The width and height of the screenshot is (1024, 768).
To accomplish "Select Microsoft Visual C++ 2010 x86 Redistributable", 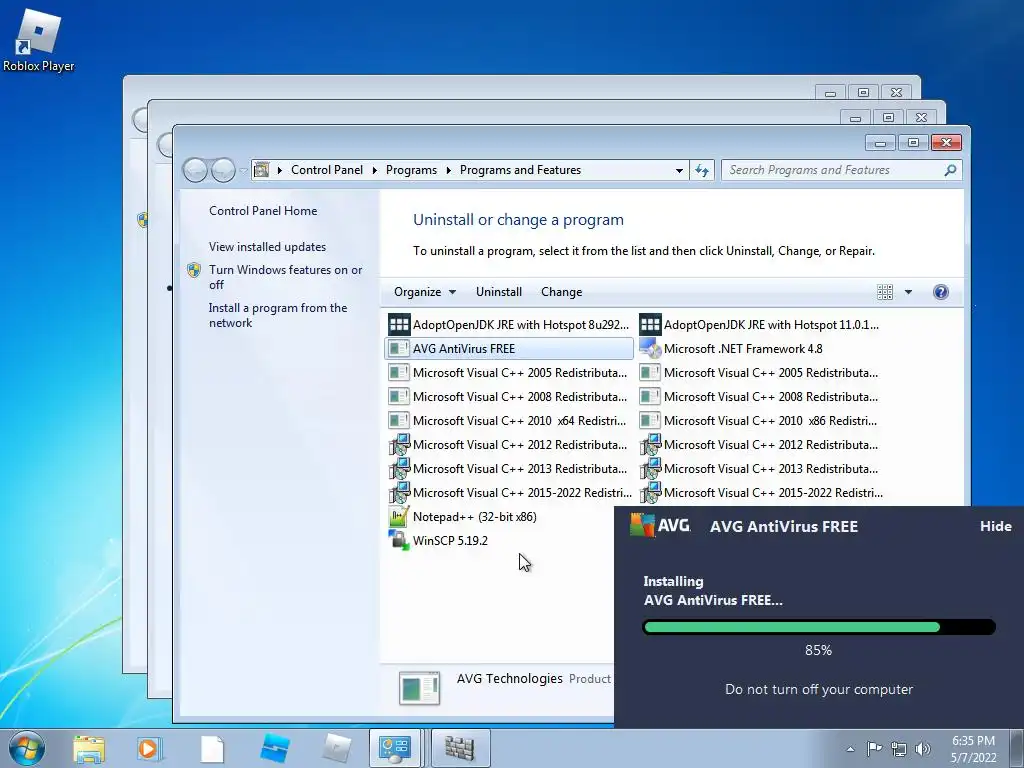I will [x=761, y=421].
